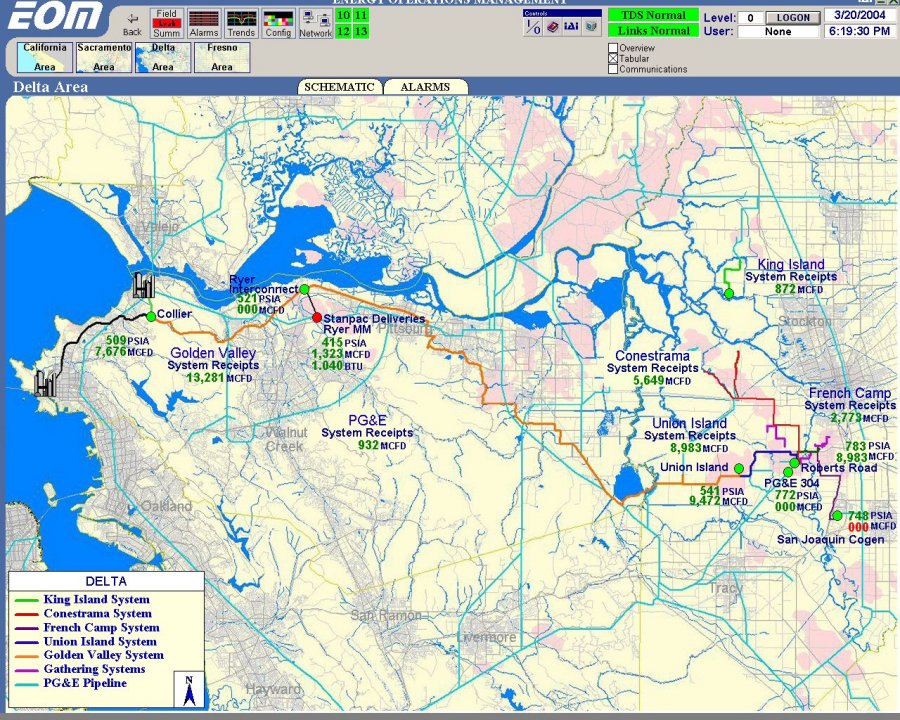Click the date display 3/20/2004
This screenshot has height=720, width=900.
859,15
